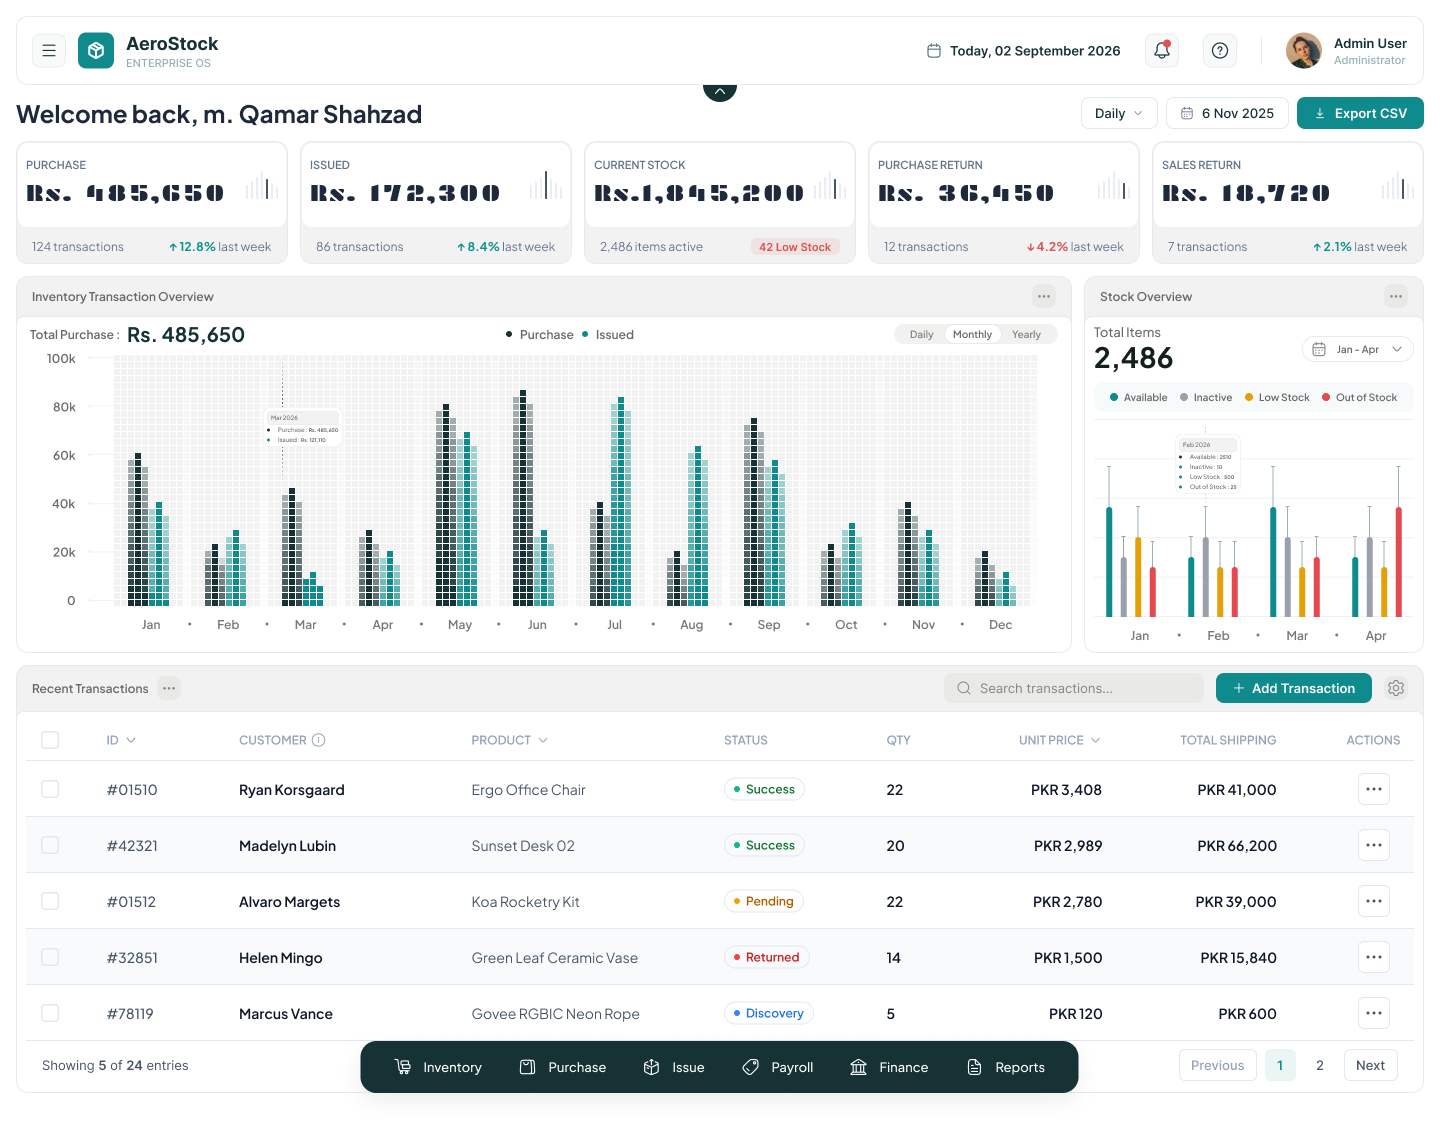Switch chart to Daily view

921,335
